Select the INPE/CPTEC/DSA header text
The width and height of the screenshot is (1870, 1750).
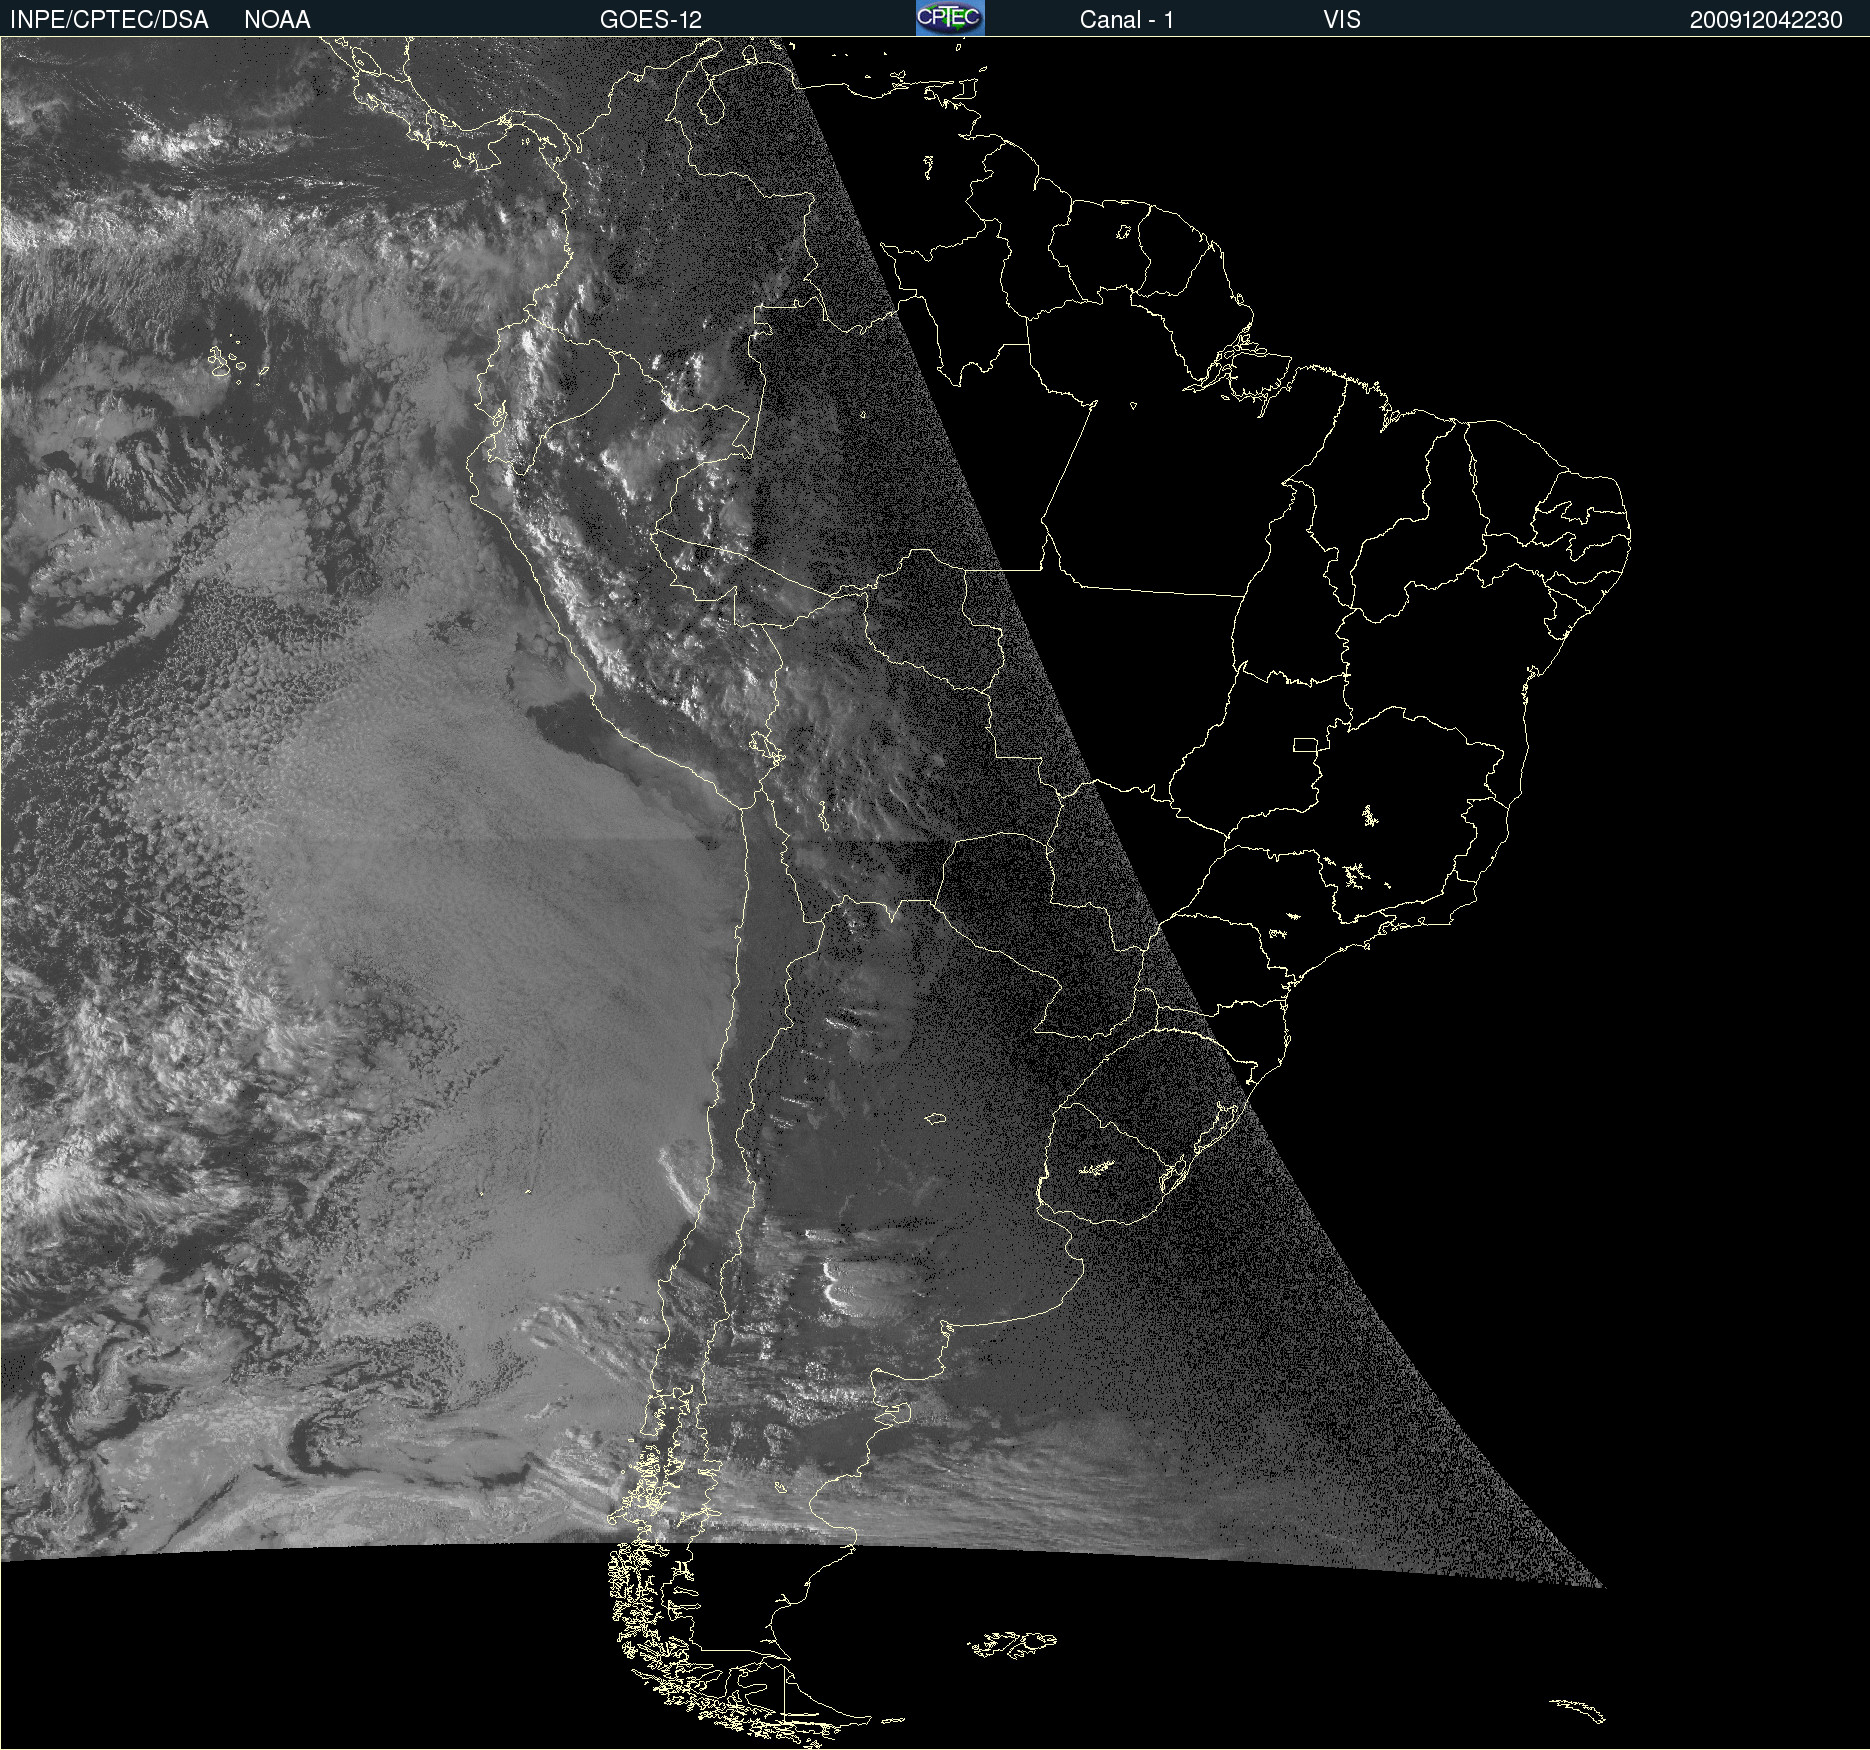(109, 20)
